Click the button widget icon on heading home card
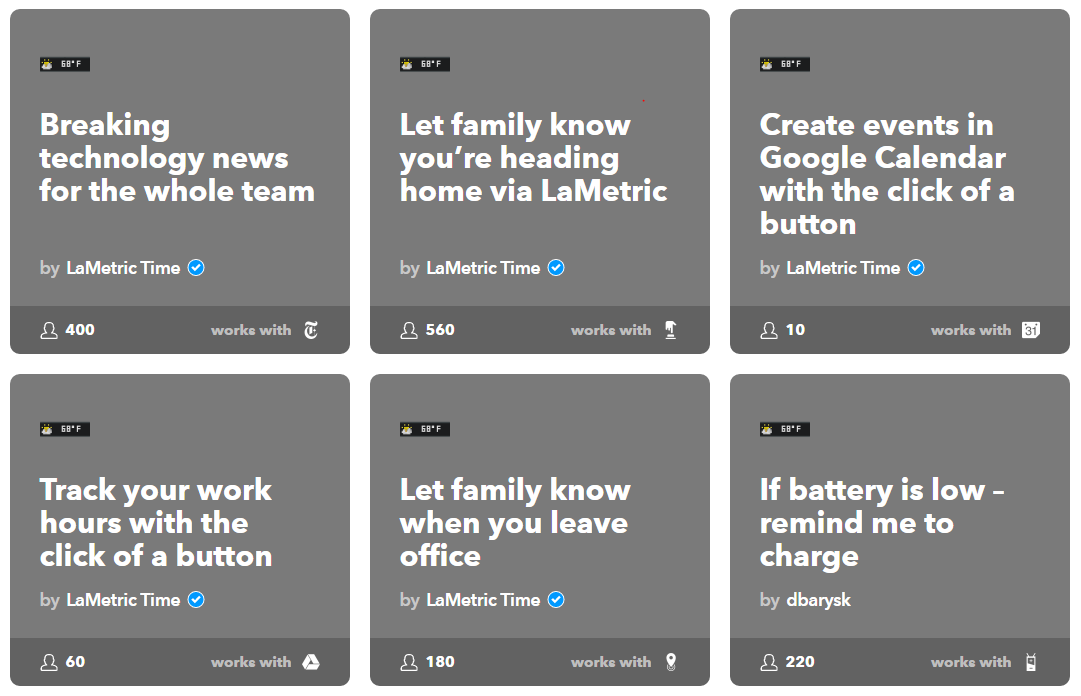Image resolution: width=1081 pixels, height=696 pixels. click(x=671, y=330)
